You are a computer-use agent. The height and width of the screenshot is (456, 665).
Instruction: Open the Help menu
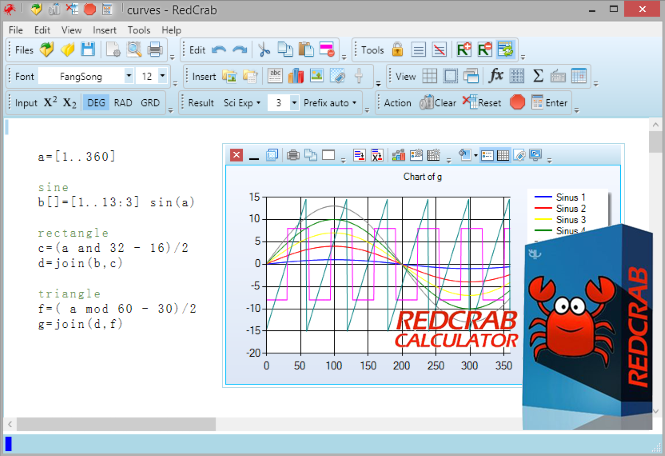coord(171,30)
